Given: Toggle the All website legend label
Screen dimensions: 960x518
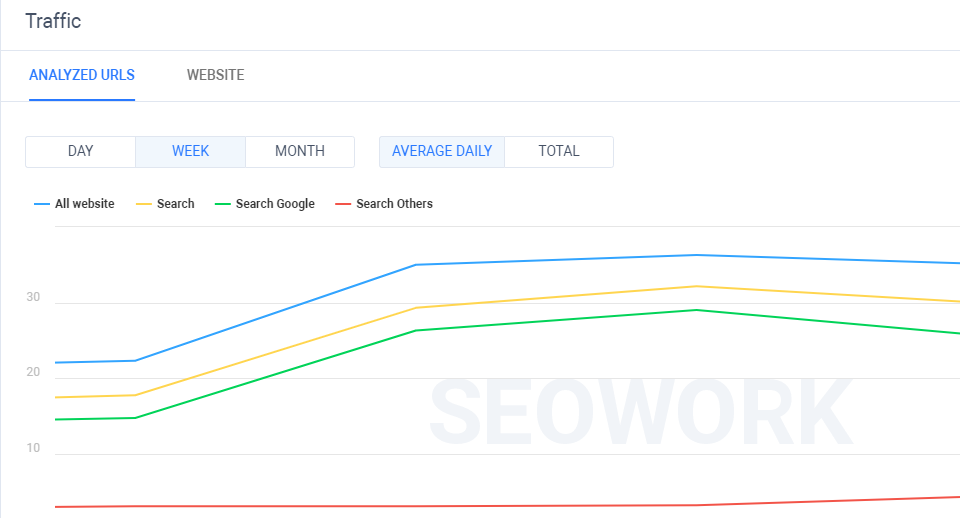Looking at the screenshot, I should 85,204.
